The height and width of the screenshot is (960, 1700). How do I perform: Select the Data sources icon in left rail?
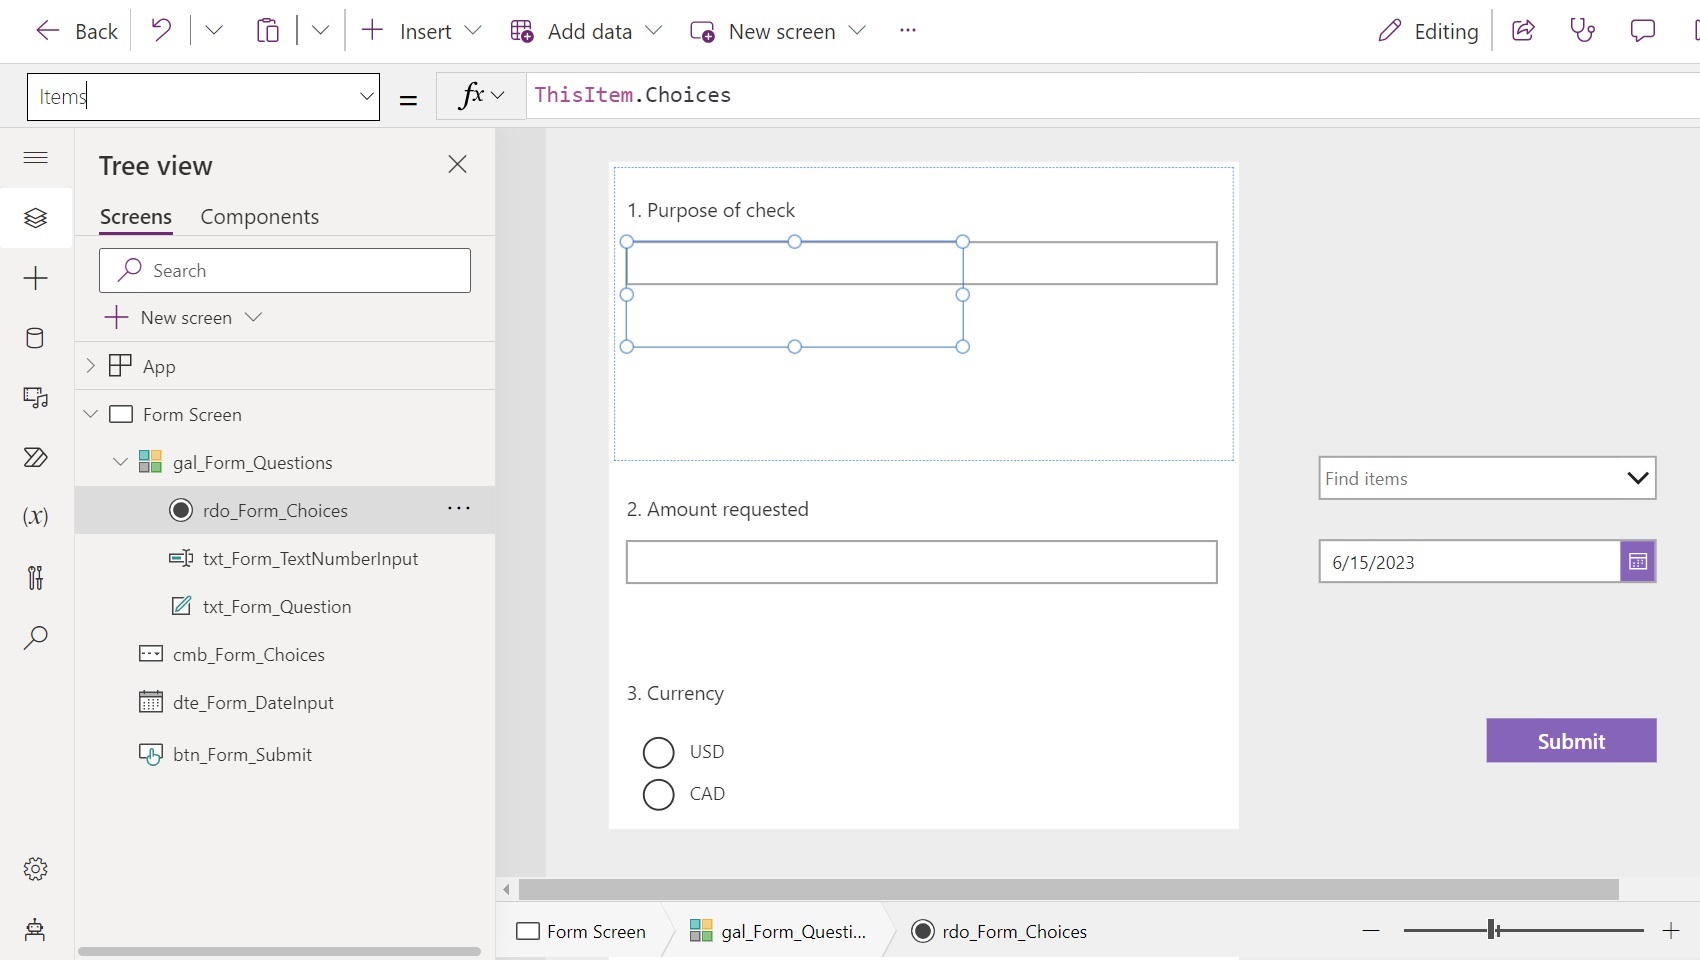click(x=36, y=338)
